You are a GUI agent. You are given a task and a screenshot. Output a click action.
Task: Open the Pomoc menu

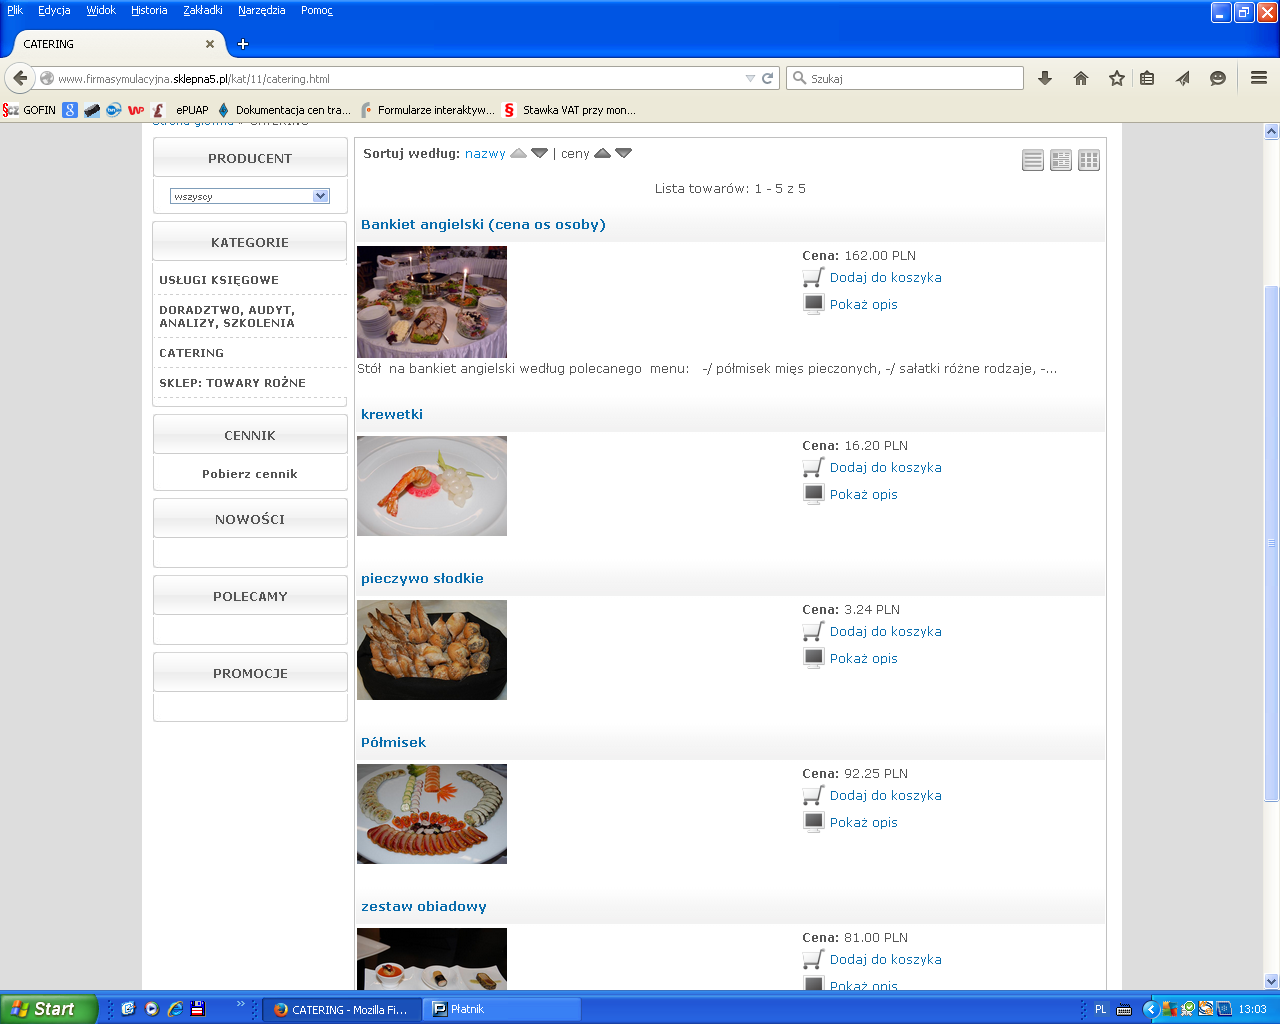tap(317, 10)
